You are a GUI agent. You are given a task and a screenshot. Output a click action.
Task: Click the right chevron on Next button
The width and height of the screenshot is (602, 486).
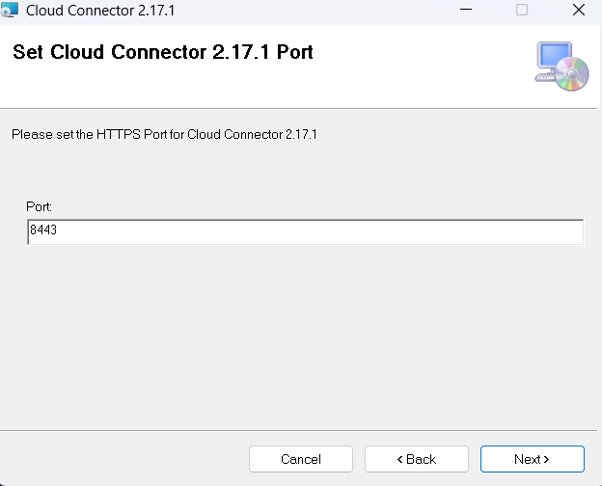[546, 459]
